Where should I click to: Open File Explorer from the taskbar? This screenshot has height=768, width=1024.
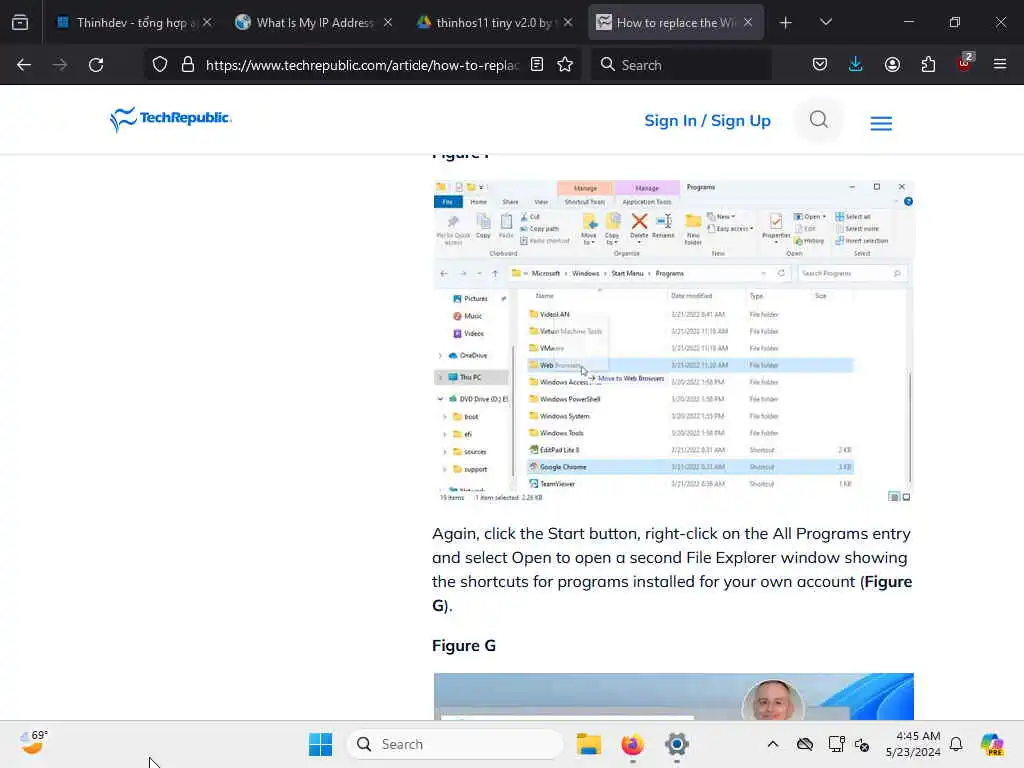point(588,744)
